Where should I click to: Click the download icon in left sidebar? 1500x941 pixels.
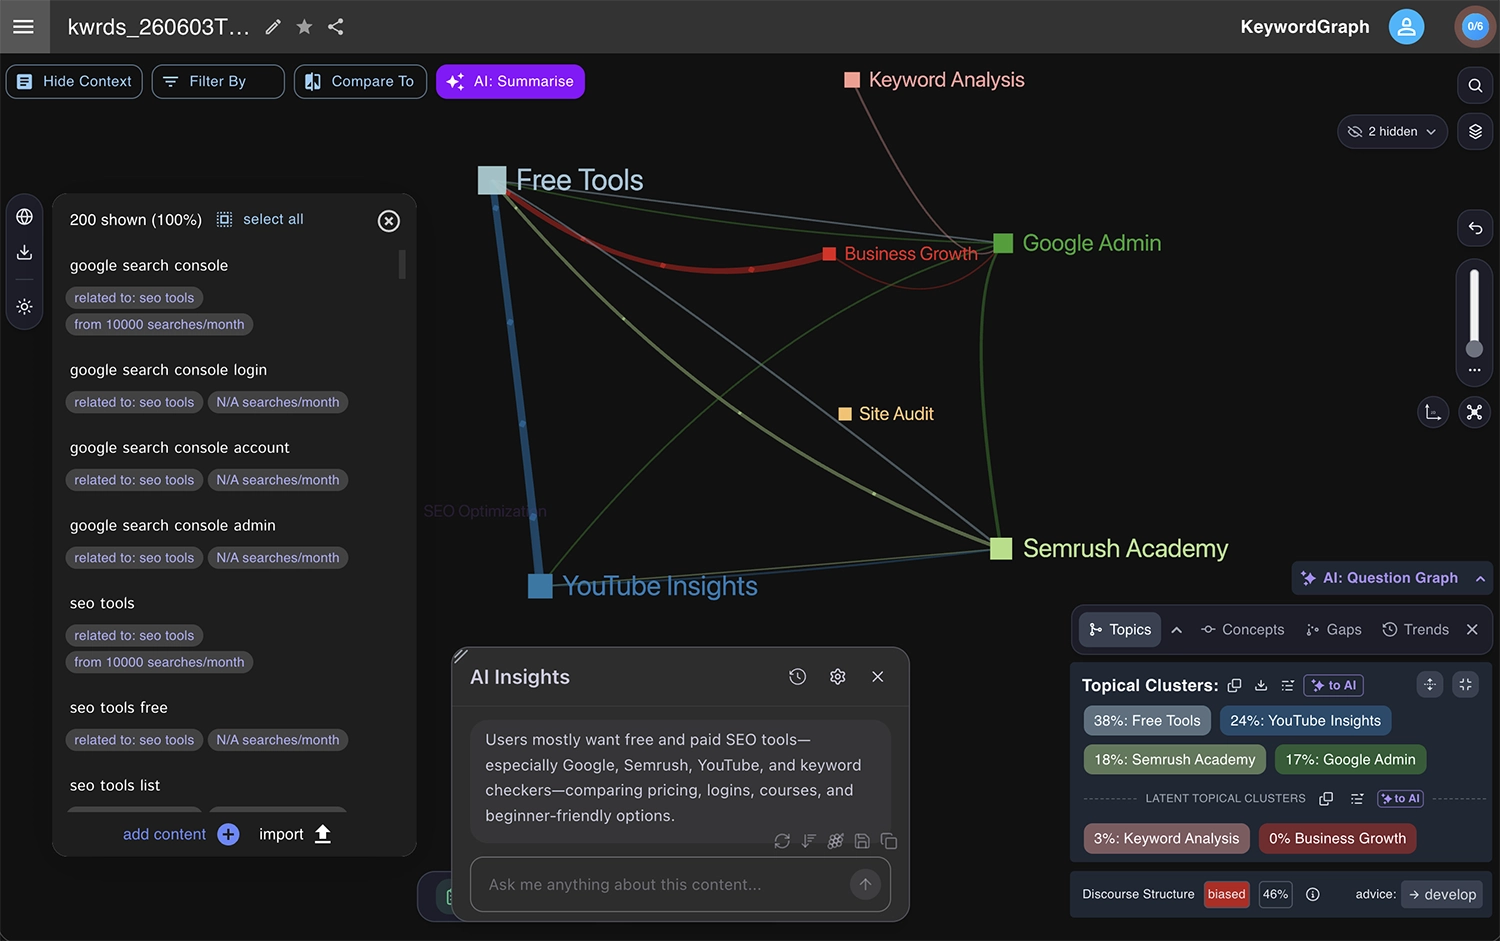click(25, 253)
